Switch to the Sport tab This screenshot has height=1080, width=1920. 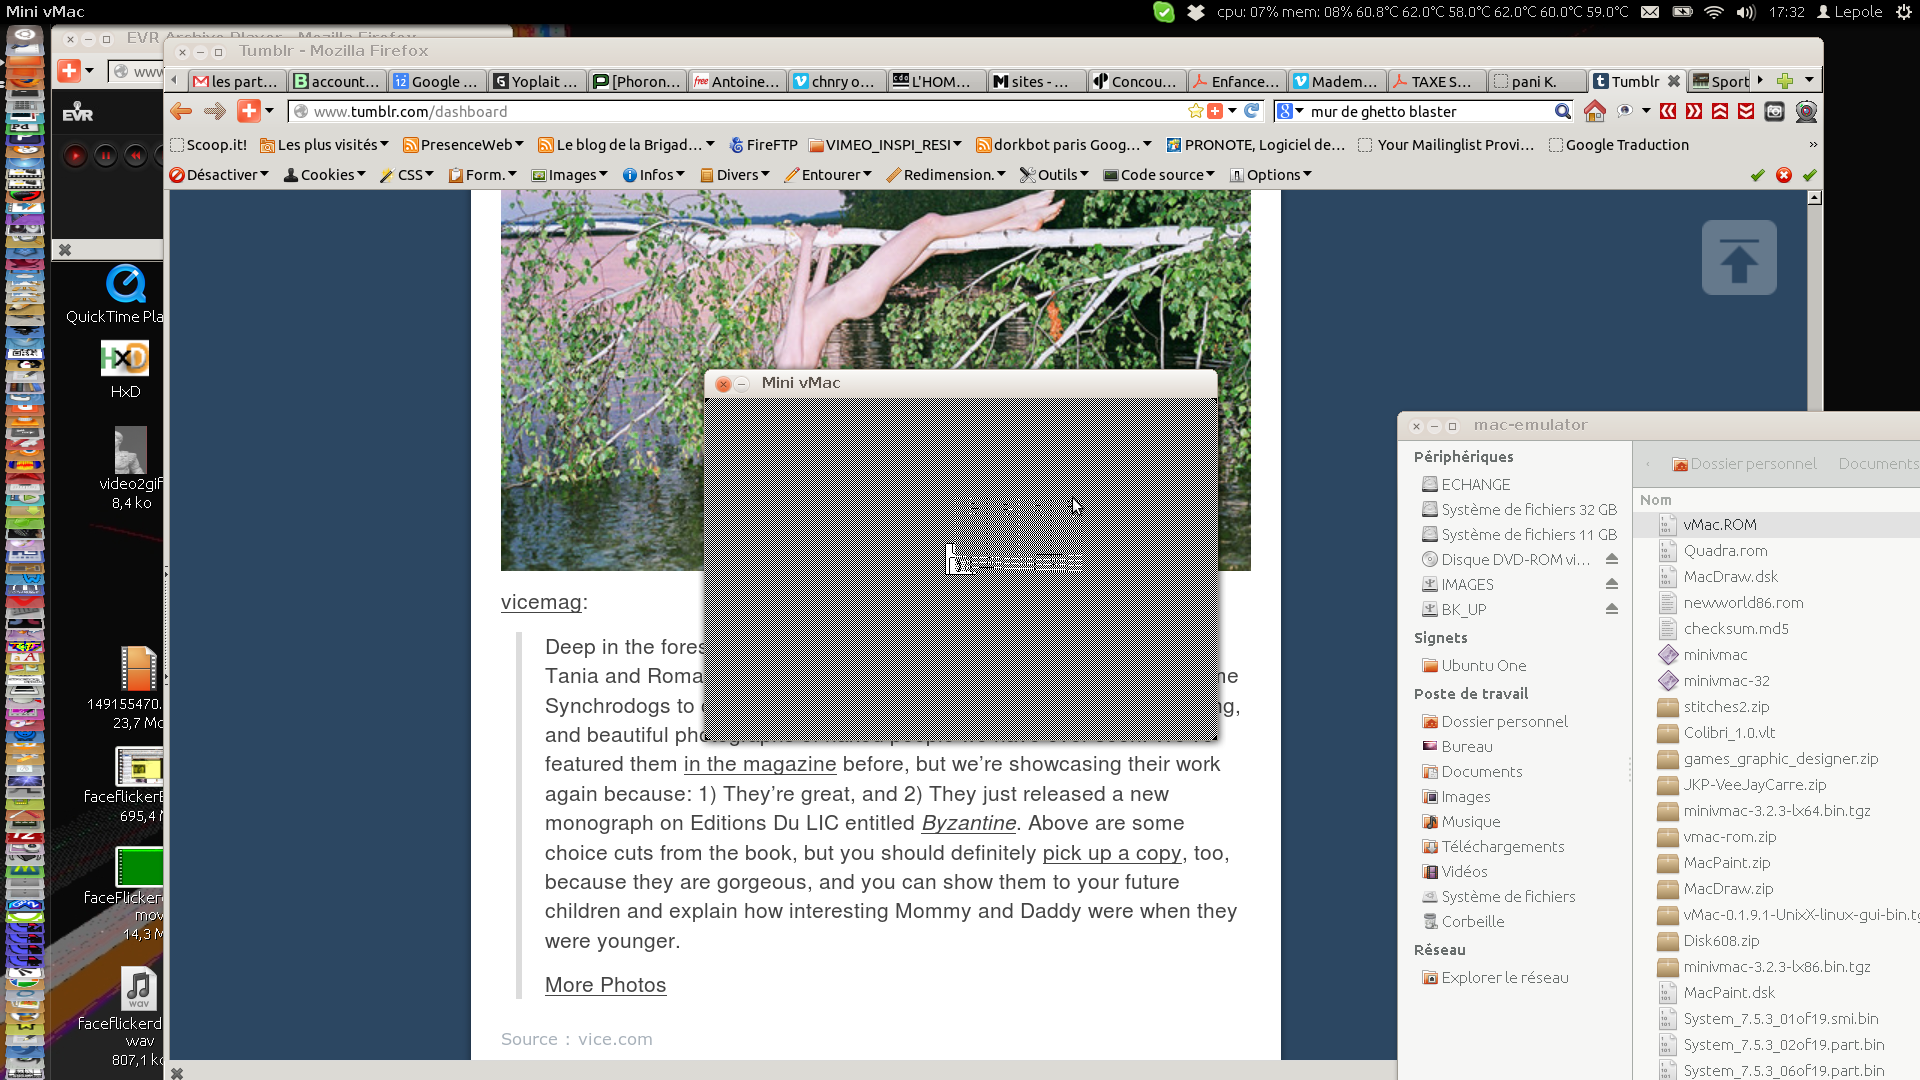pyautogui.click(x=1720, y=82)
